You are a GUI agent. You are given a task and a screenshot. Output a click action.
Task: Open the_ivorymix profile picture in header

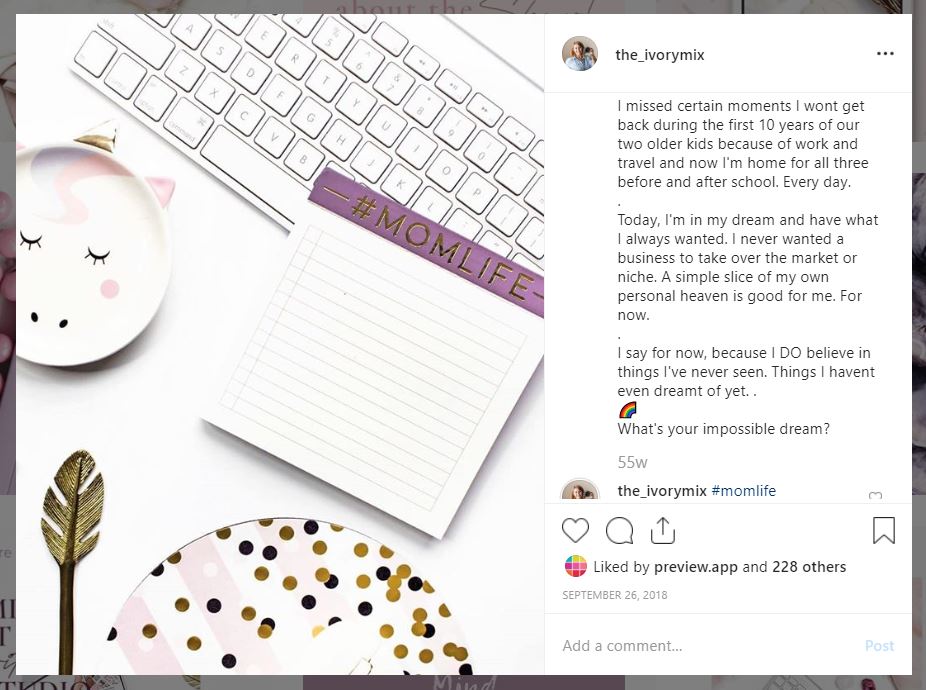[580, 54]
